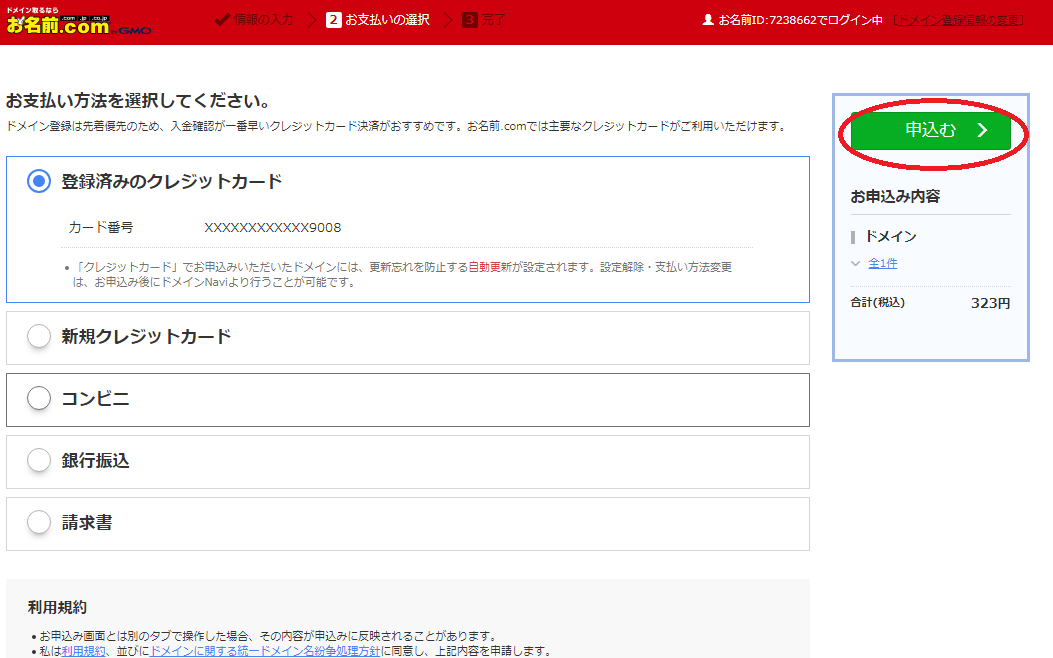Viewport: 1053px width, 658px height.
Task: Go to お支払いの選択 step
Action: pos(387,20)
